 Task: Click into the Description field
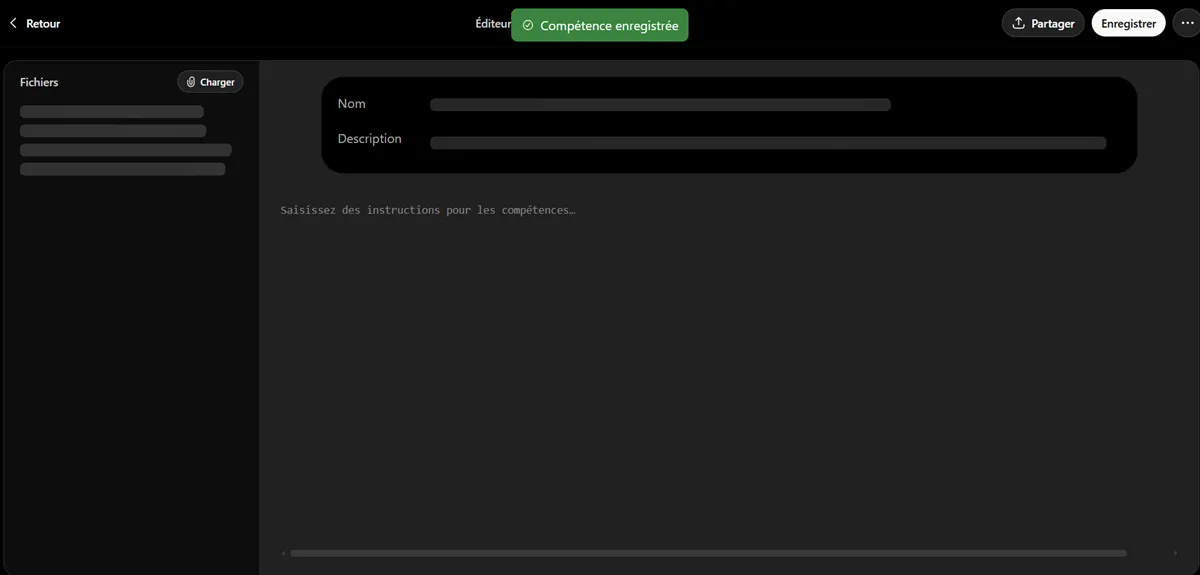(x=768, y=143)
